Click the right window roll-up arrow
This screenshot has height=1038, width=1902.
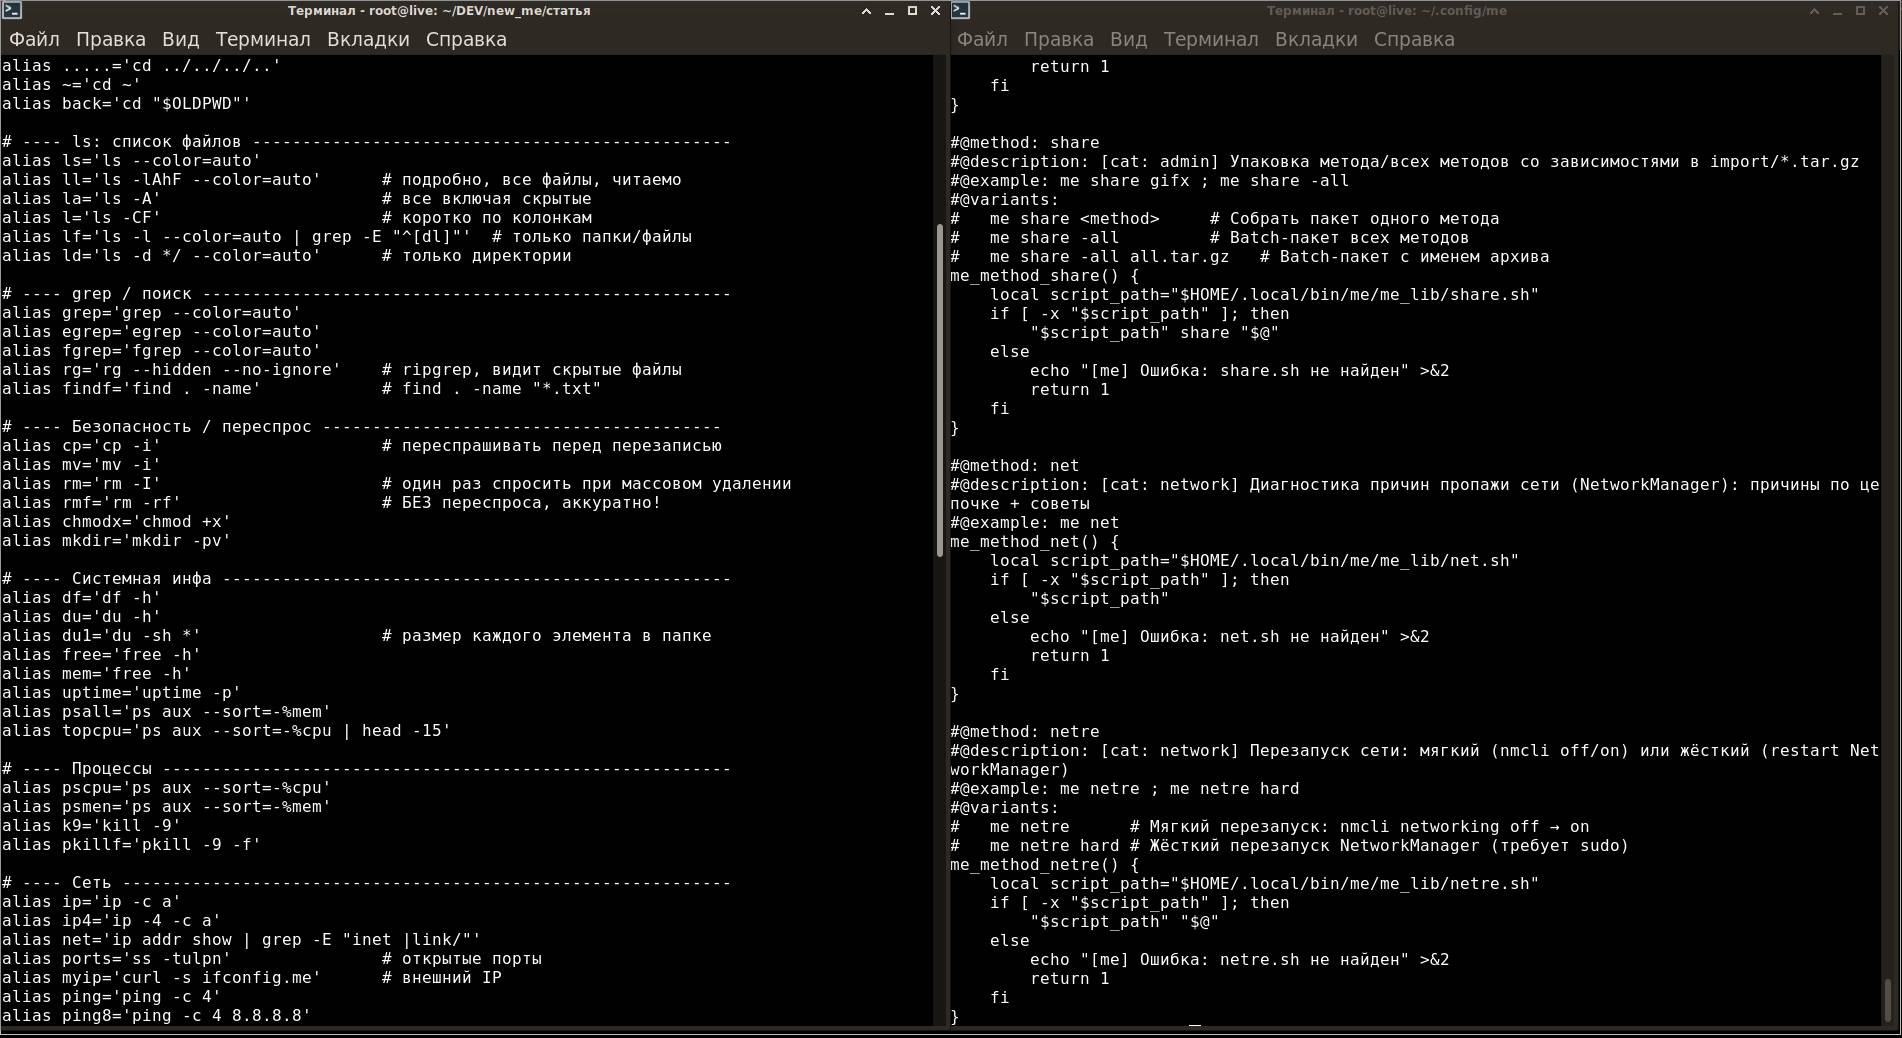pos(1814,11)
